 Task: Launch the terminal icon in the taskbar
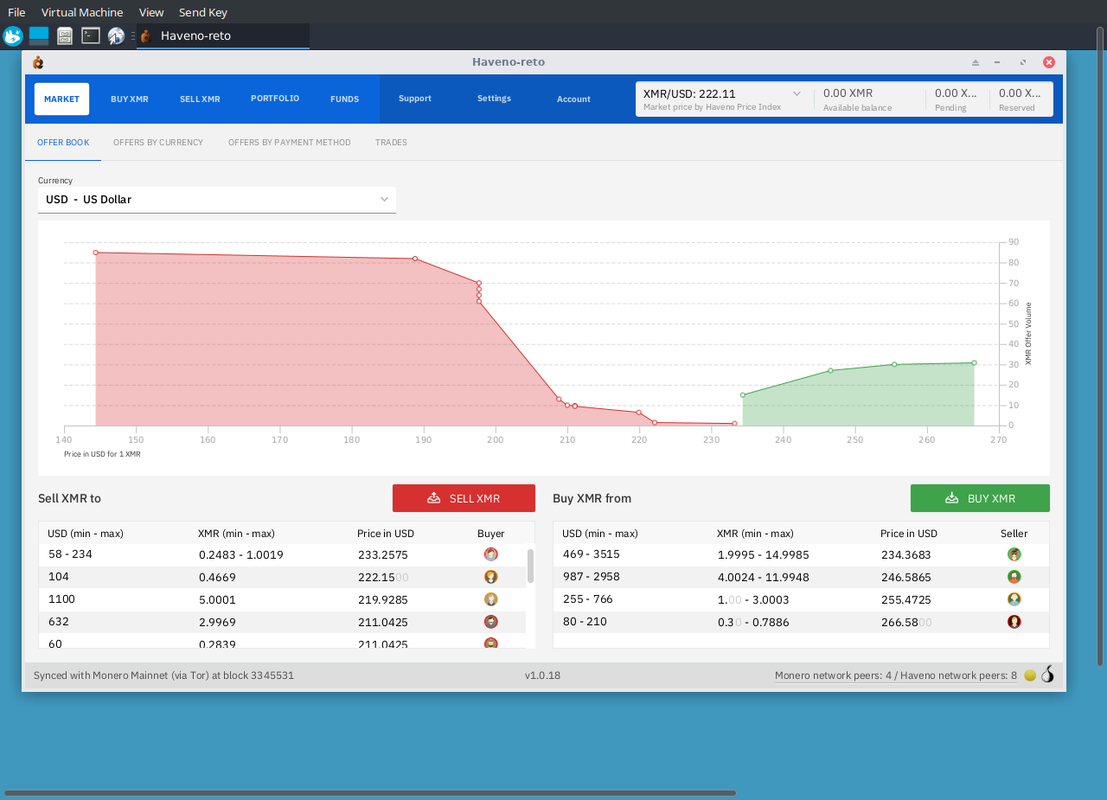coord(91,35)
